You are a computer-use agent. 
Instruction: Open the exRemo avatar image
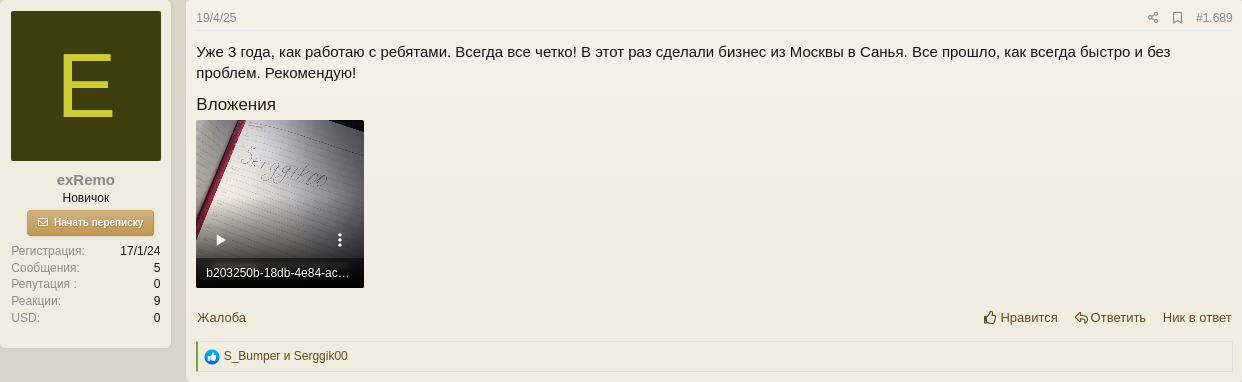[x=86, y=86]
